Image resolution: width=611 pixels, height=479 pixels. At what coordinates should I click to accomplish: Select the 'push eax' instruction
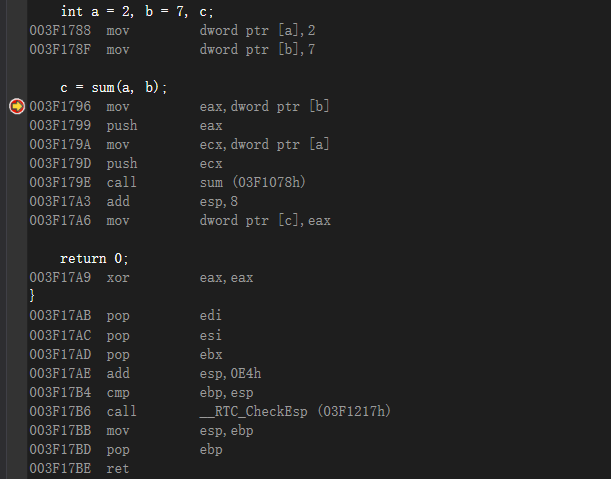tap(126, 125)
